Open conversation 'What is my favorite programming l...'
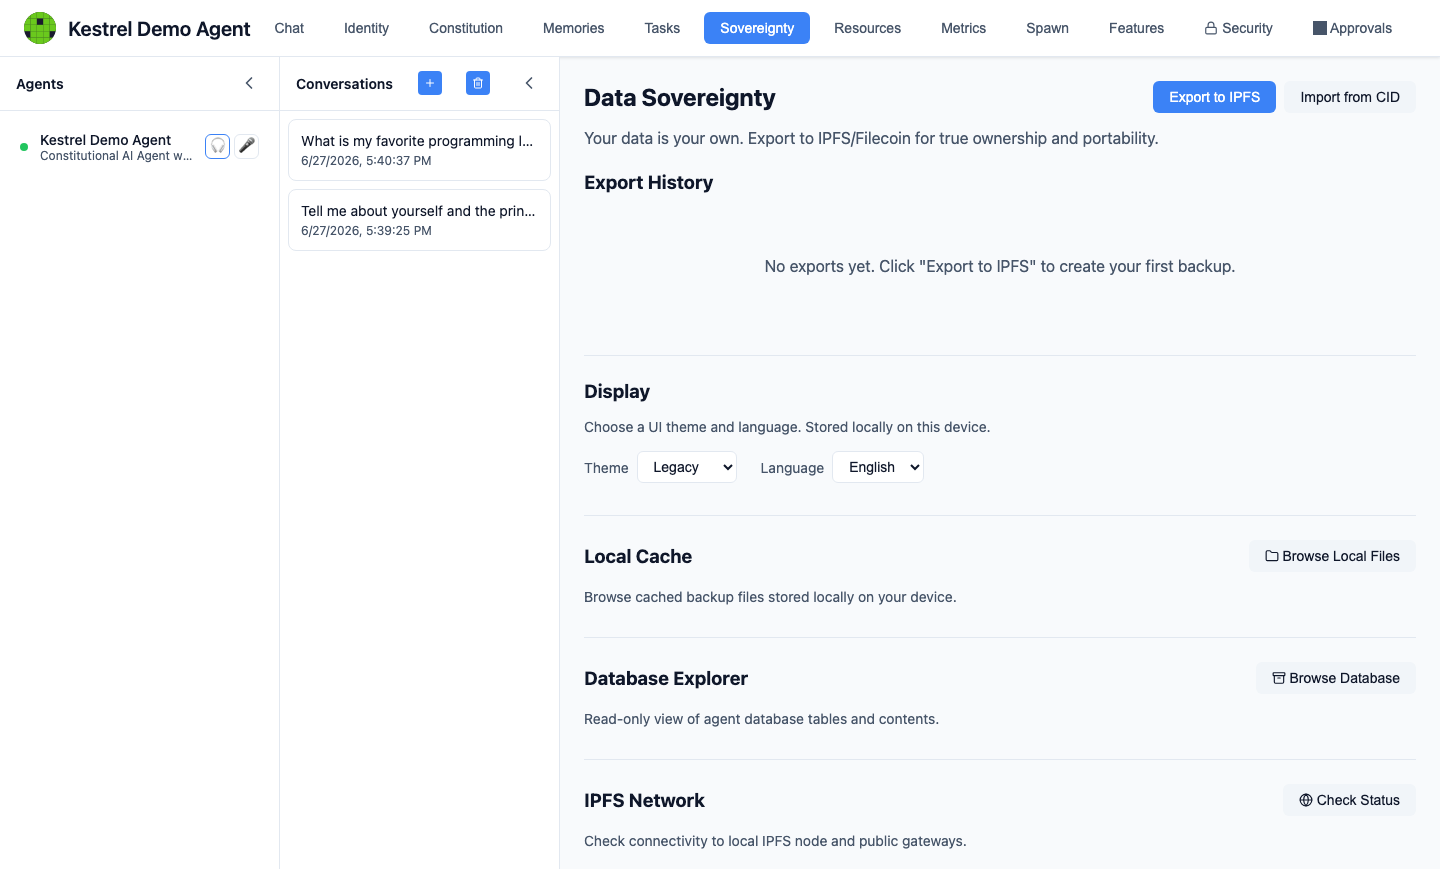This screenshot has width=1440, height=869. pyautogui.click(x=419, y=150)
